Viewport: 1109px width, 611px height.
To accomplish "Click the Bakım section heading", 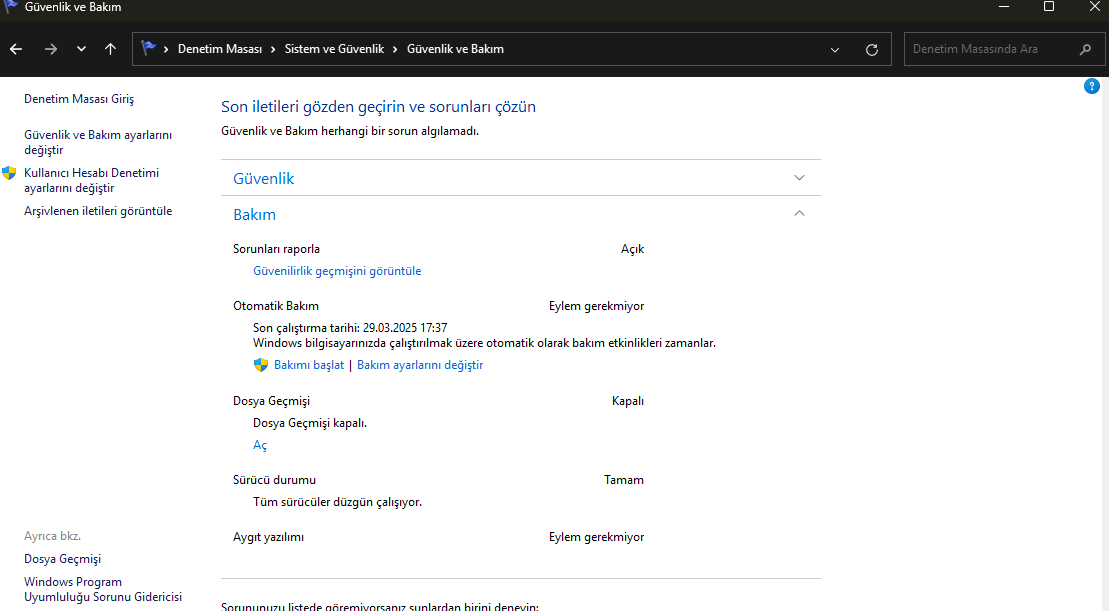I will [x=255, y=214].
